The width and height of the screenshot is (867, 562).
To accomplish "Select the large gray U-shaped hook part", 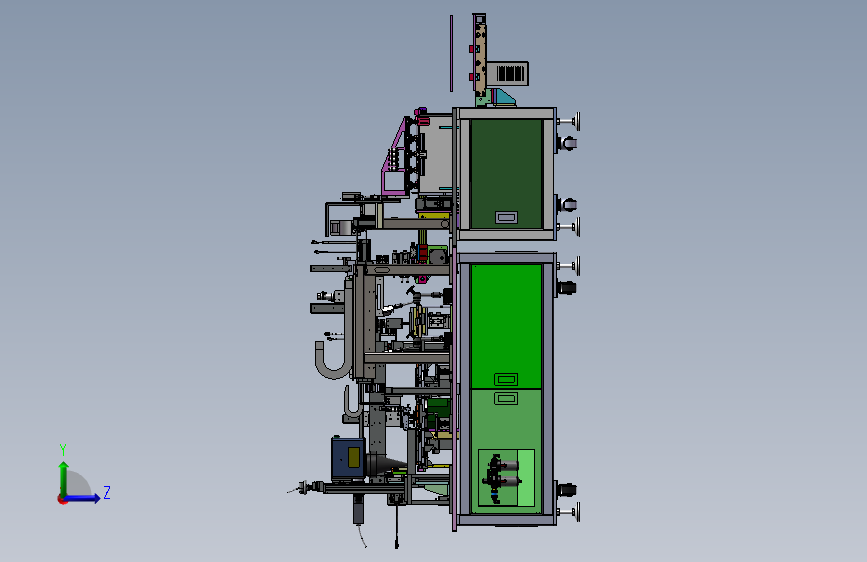I will (333, 360).
